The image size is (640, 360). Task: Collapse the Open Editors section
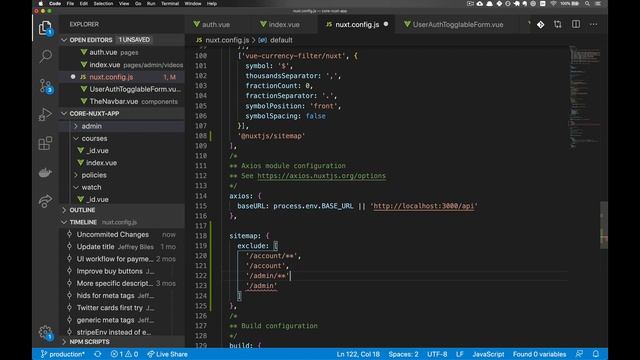pos(122,40)
